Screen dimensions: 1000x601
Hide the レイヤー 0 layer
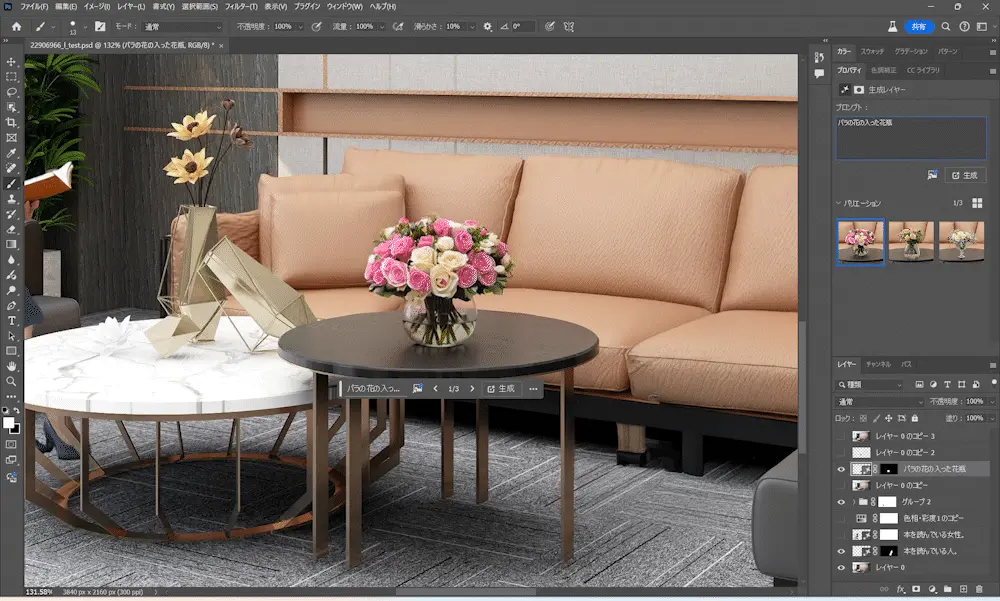(x=841, y=568)
